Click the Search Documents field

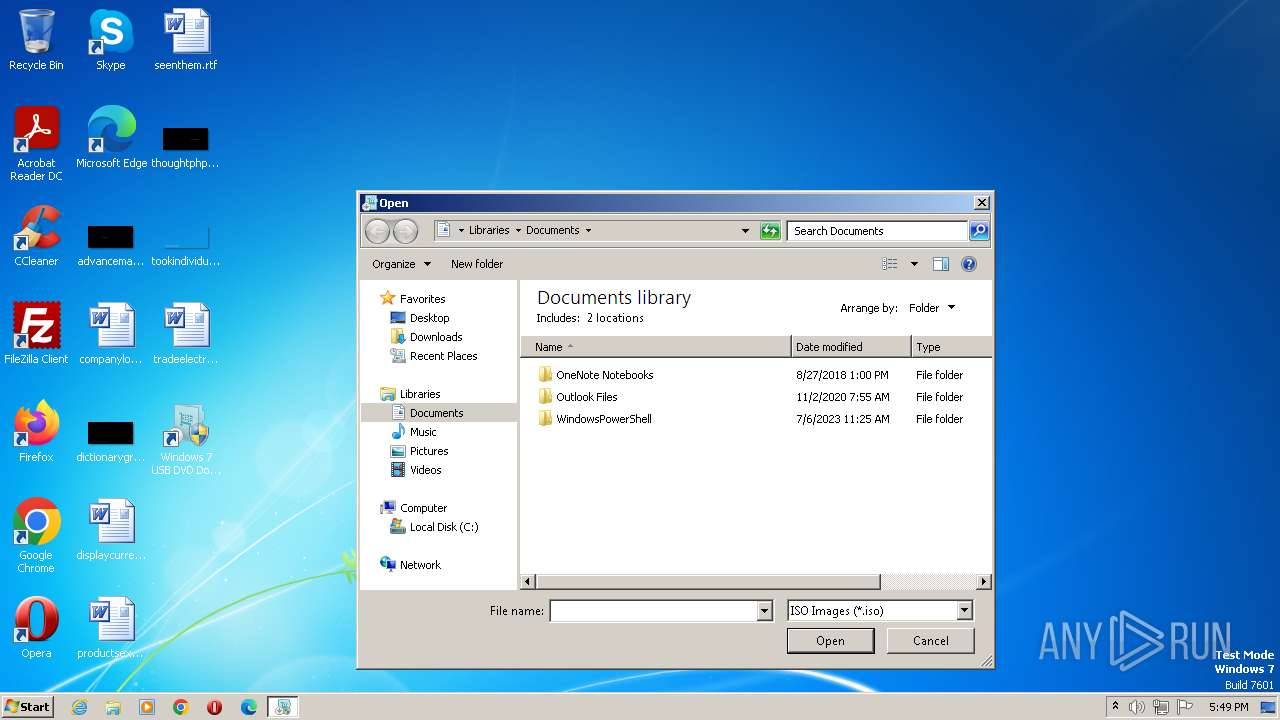[x=878, y=231]
